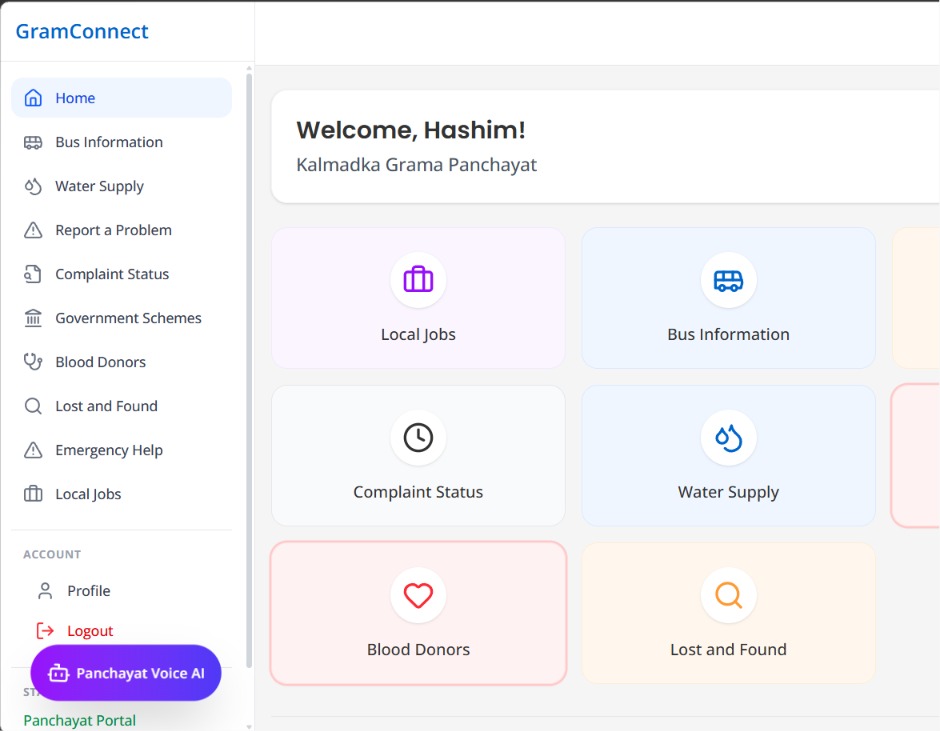Click stethoscope icon beside sidebar Blood Donors
This screenshot has height=731, width=940.
[33, 362]
